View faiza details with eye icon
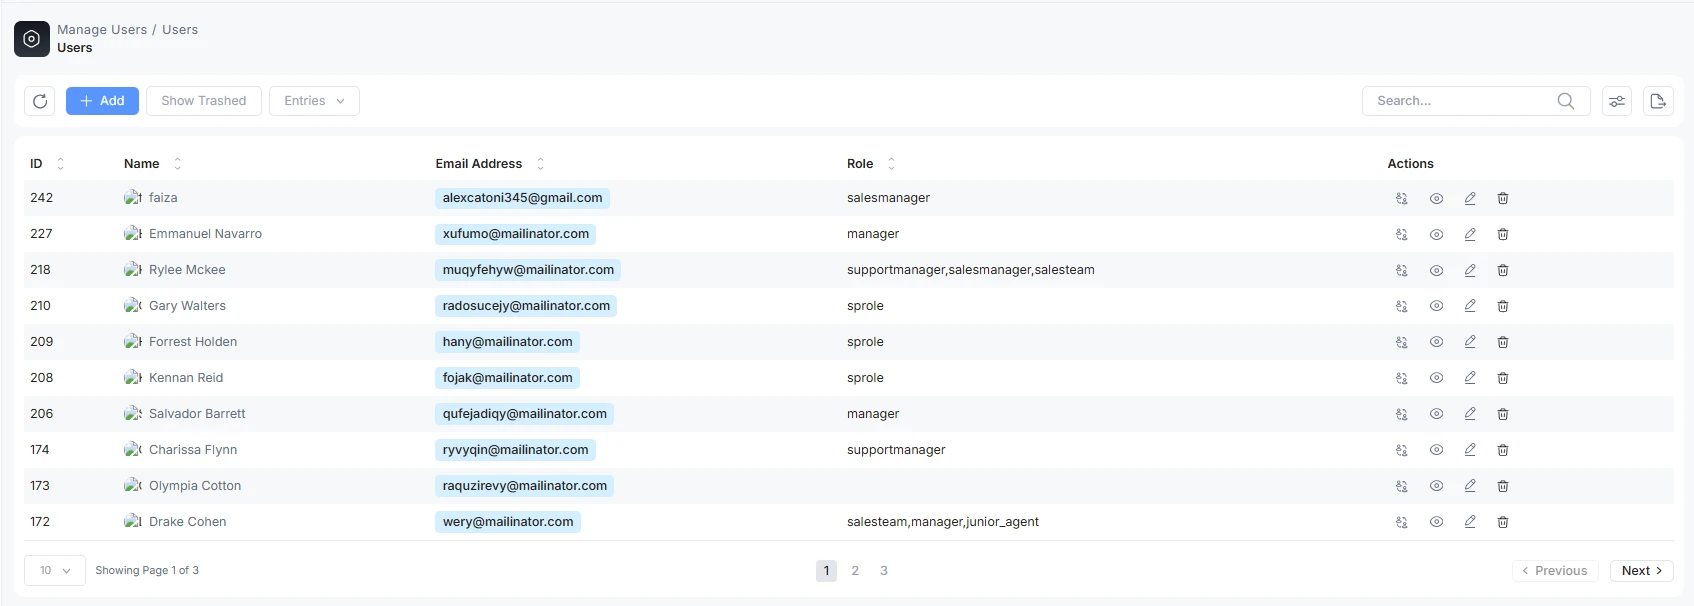 click(1436, 198)
